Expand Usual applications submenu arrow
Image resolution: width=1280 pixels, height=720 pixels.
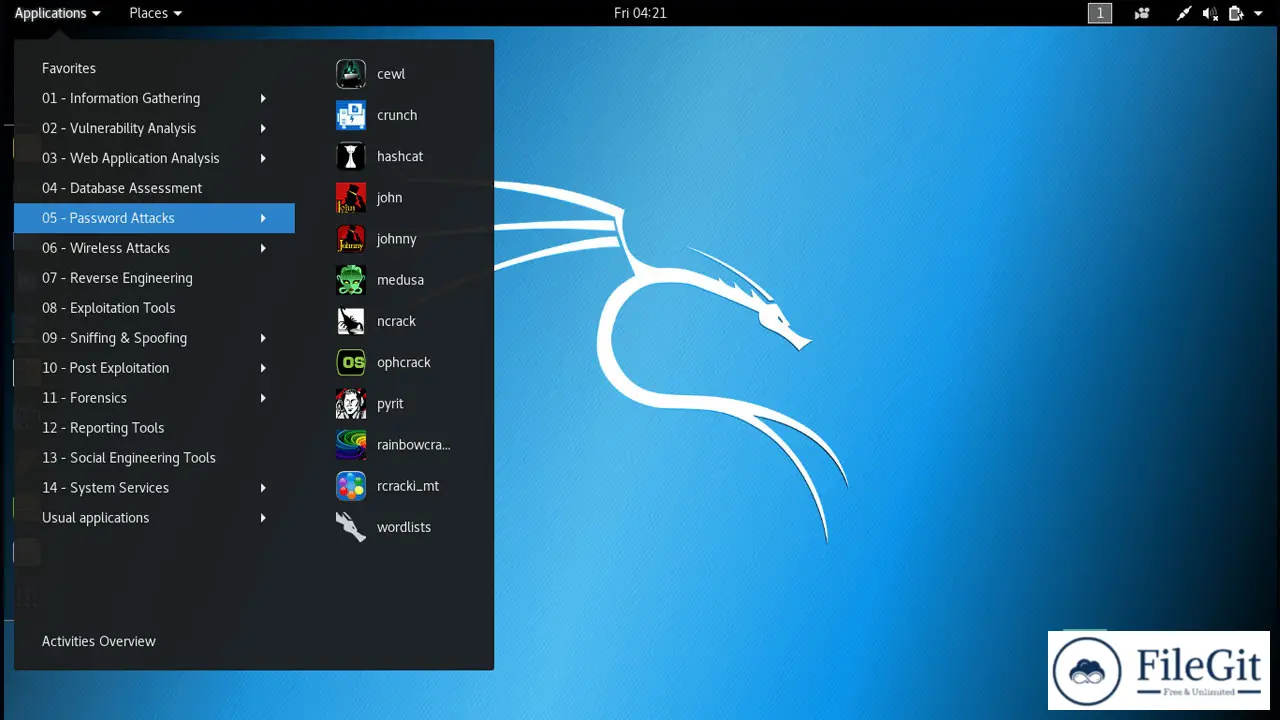(x=263, y=518)
